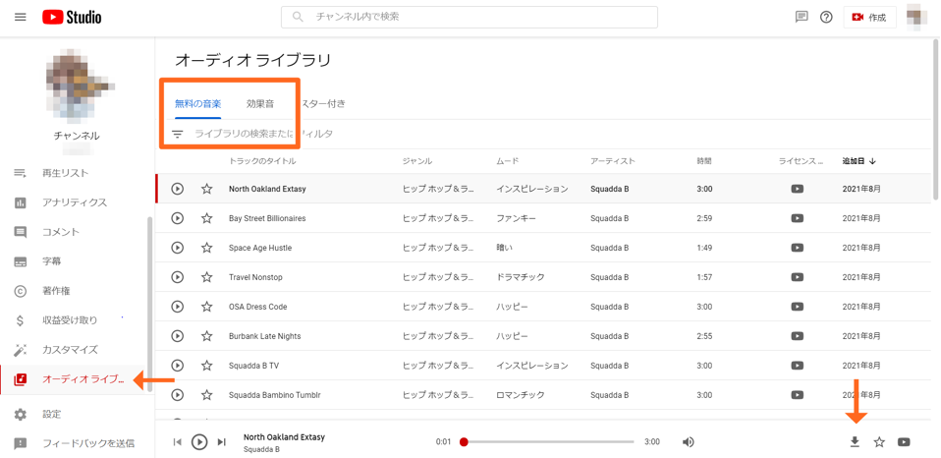Open アナリティクス in the sidebar
The image size is (941, 458).
click(74, 203)
